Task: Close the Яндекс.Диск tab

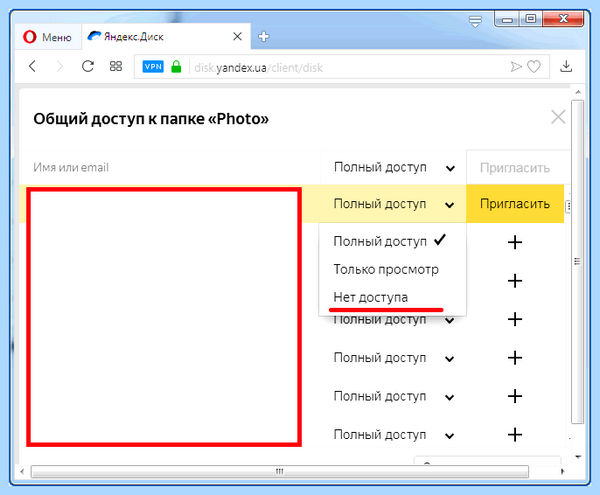Action: 237,36
